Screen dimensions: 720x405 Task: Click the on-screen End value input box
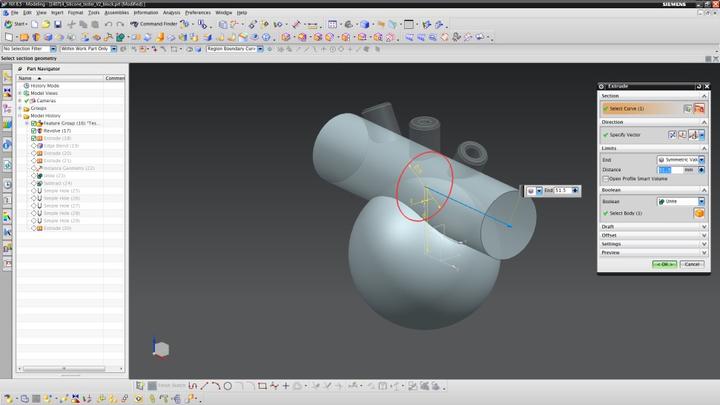(562, 191)
